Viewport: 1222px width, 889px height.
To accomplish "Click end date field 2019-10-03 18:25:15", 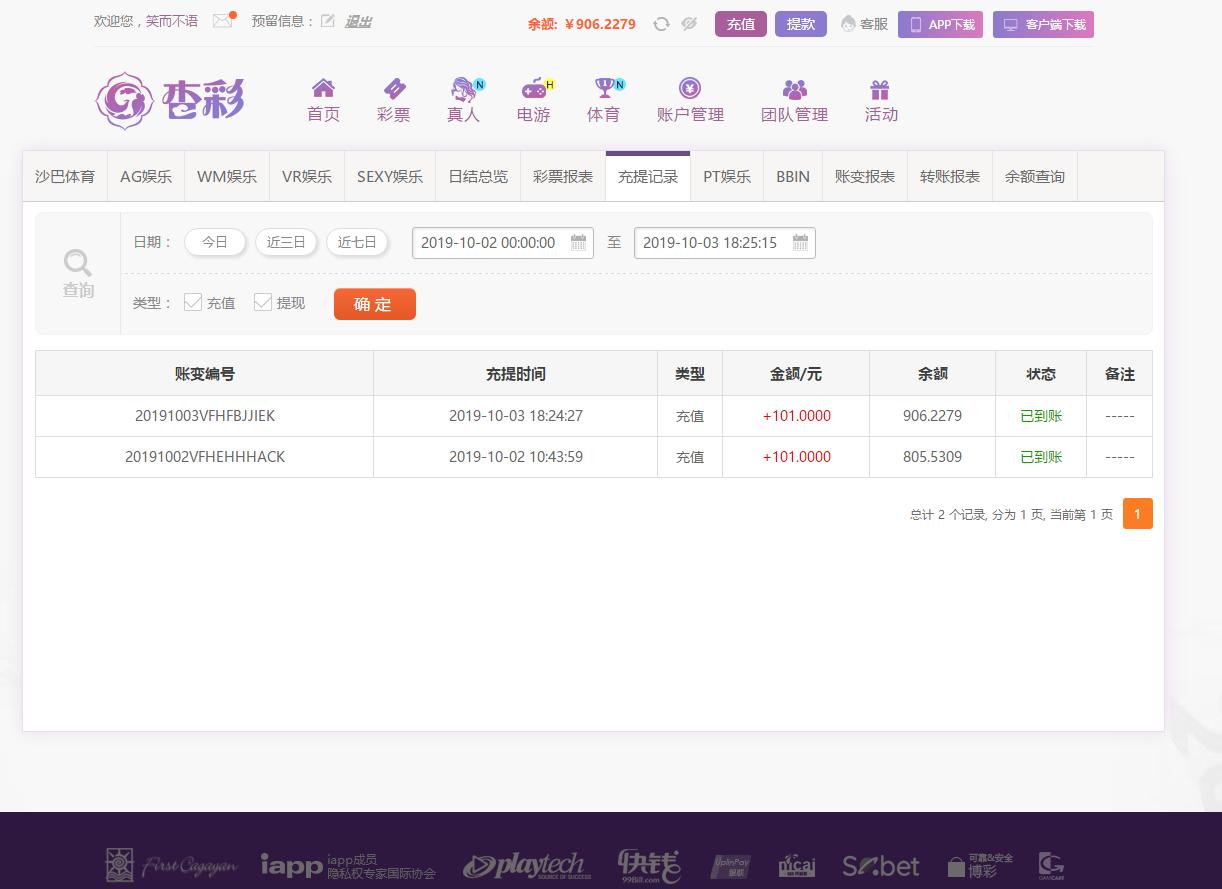I will click(725, 243).
